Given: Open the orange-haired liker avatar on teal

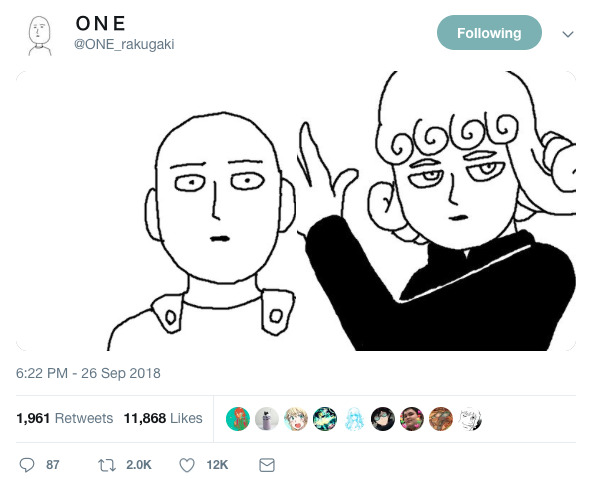Looking at the screenshot, I should point(238,419).
